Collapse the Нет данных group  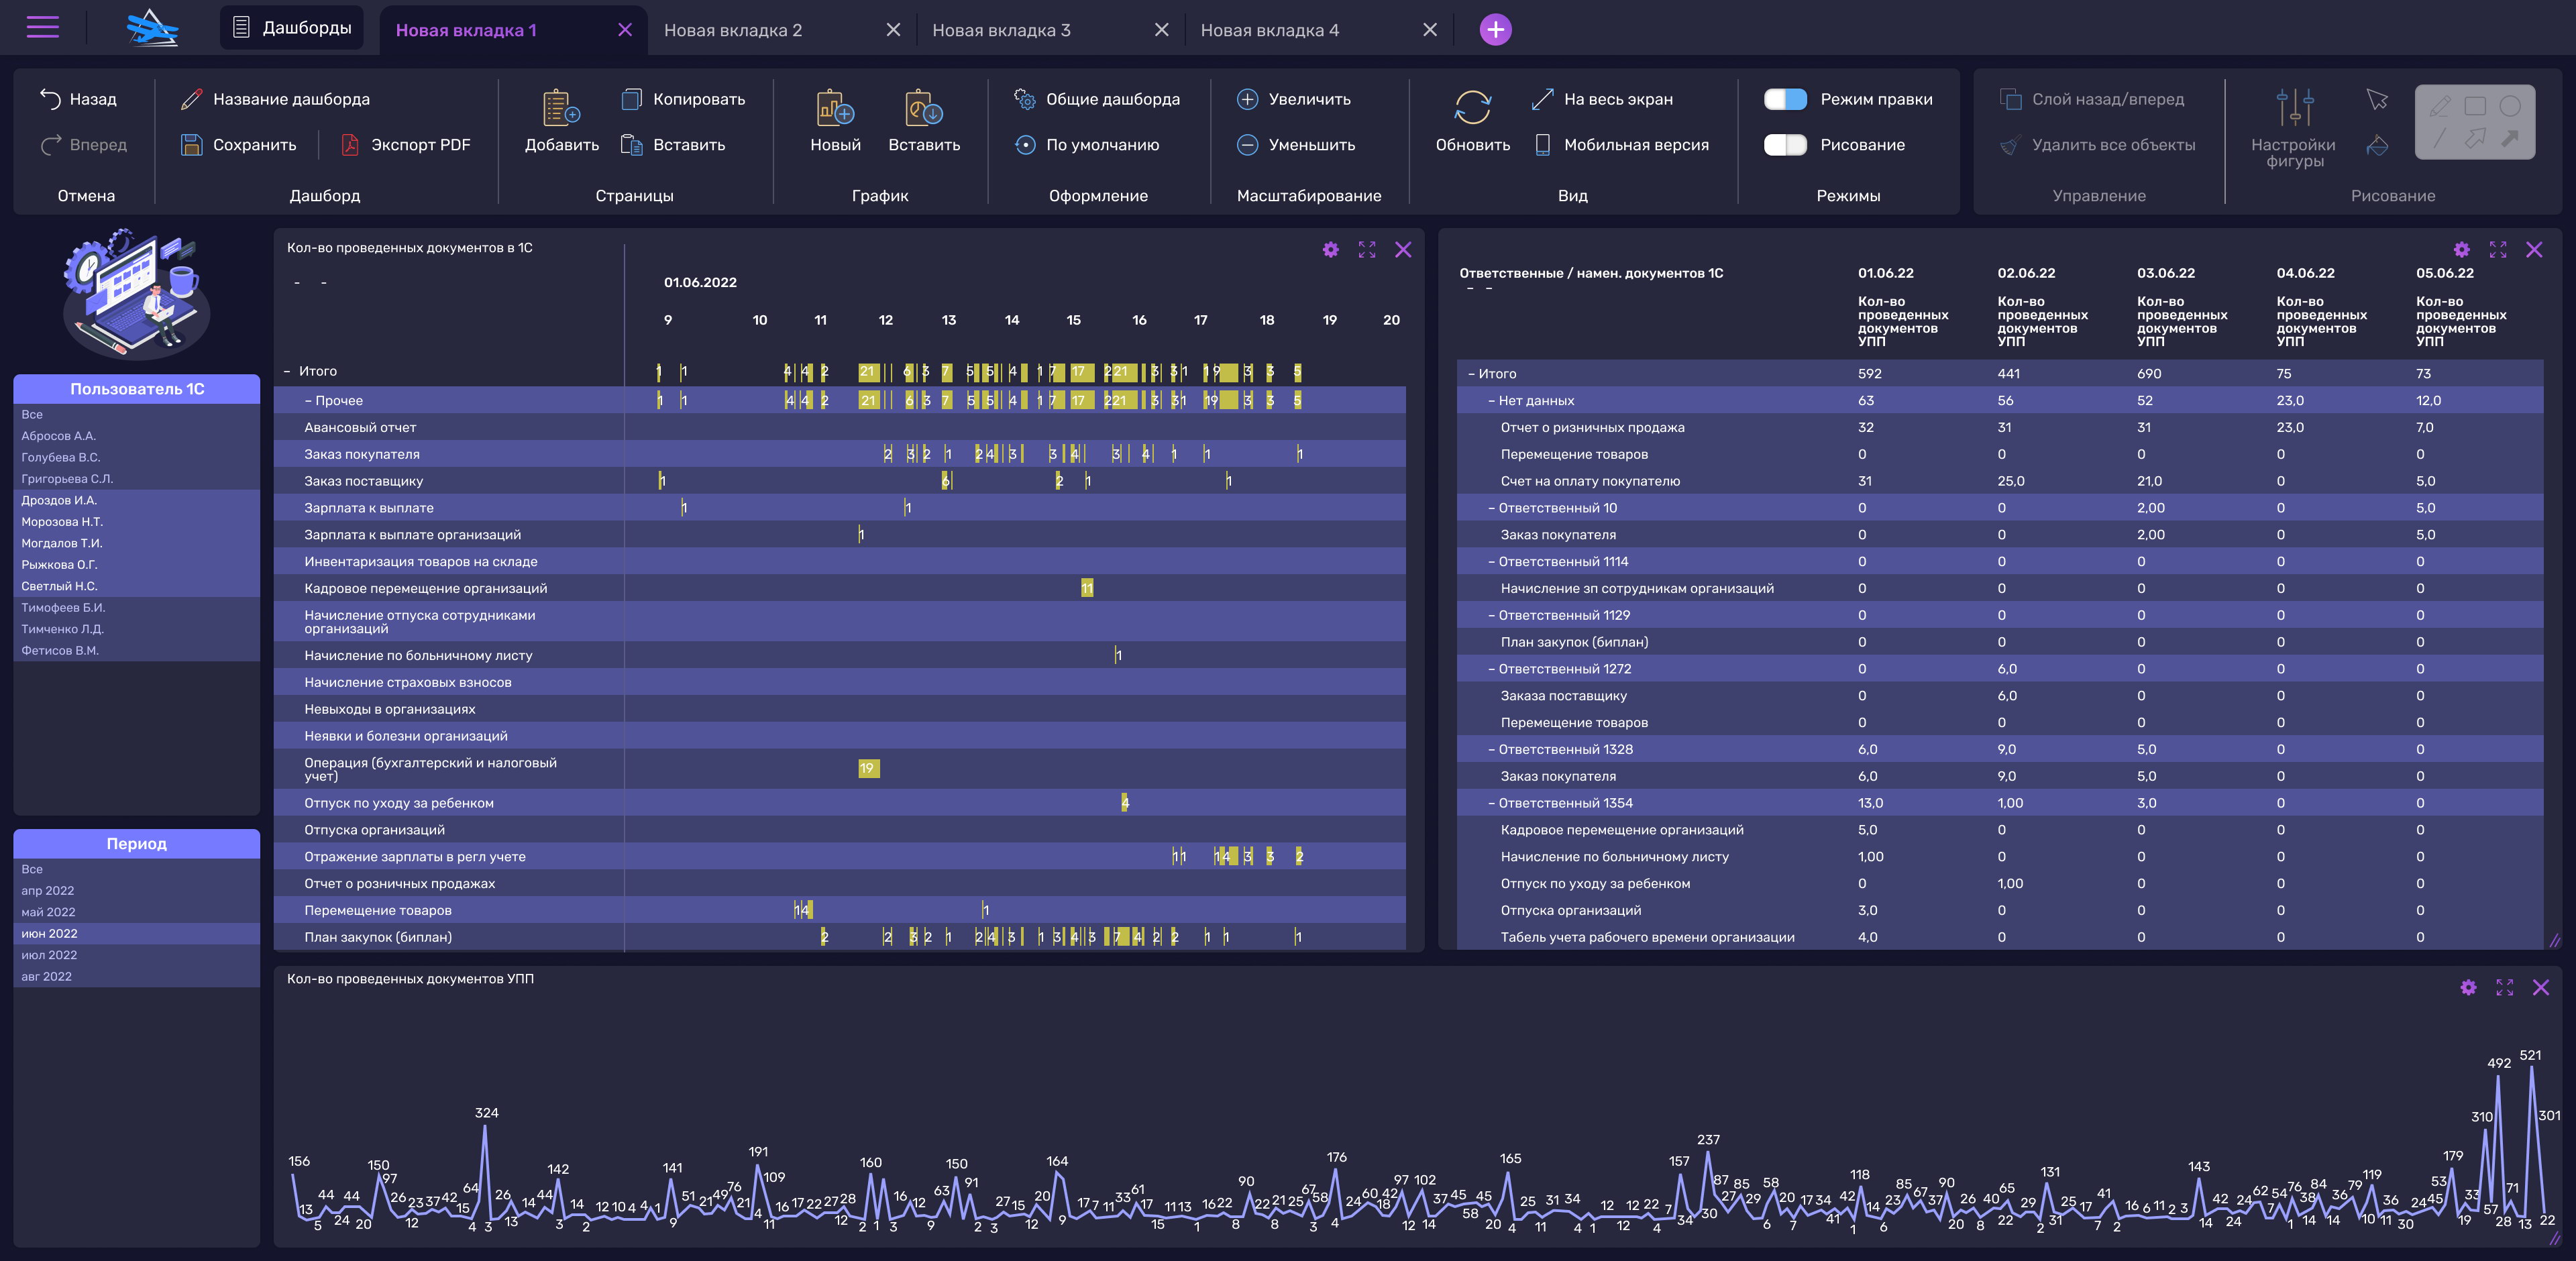1491,401
